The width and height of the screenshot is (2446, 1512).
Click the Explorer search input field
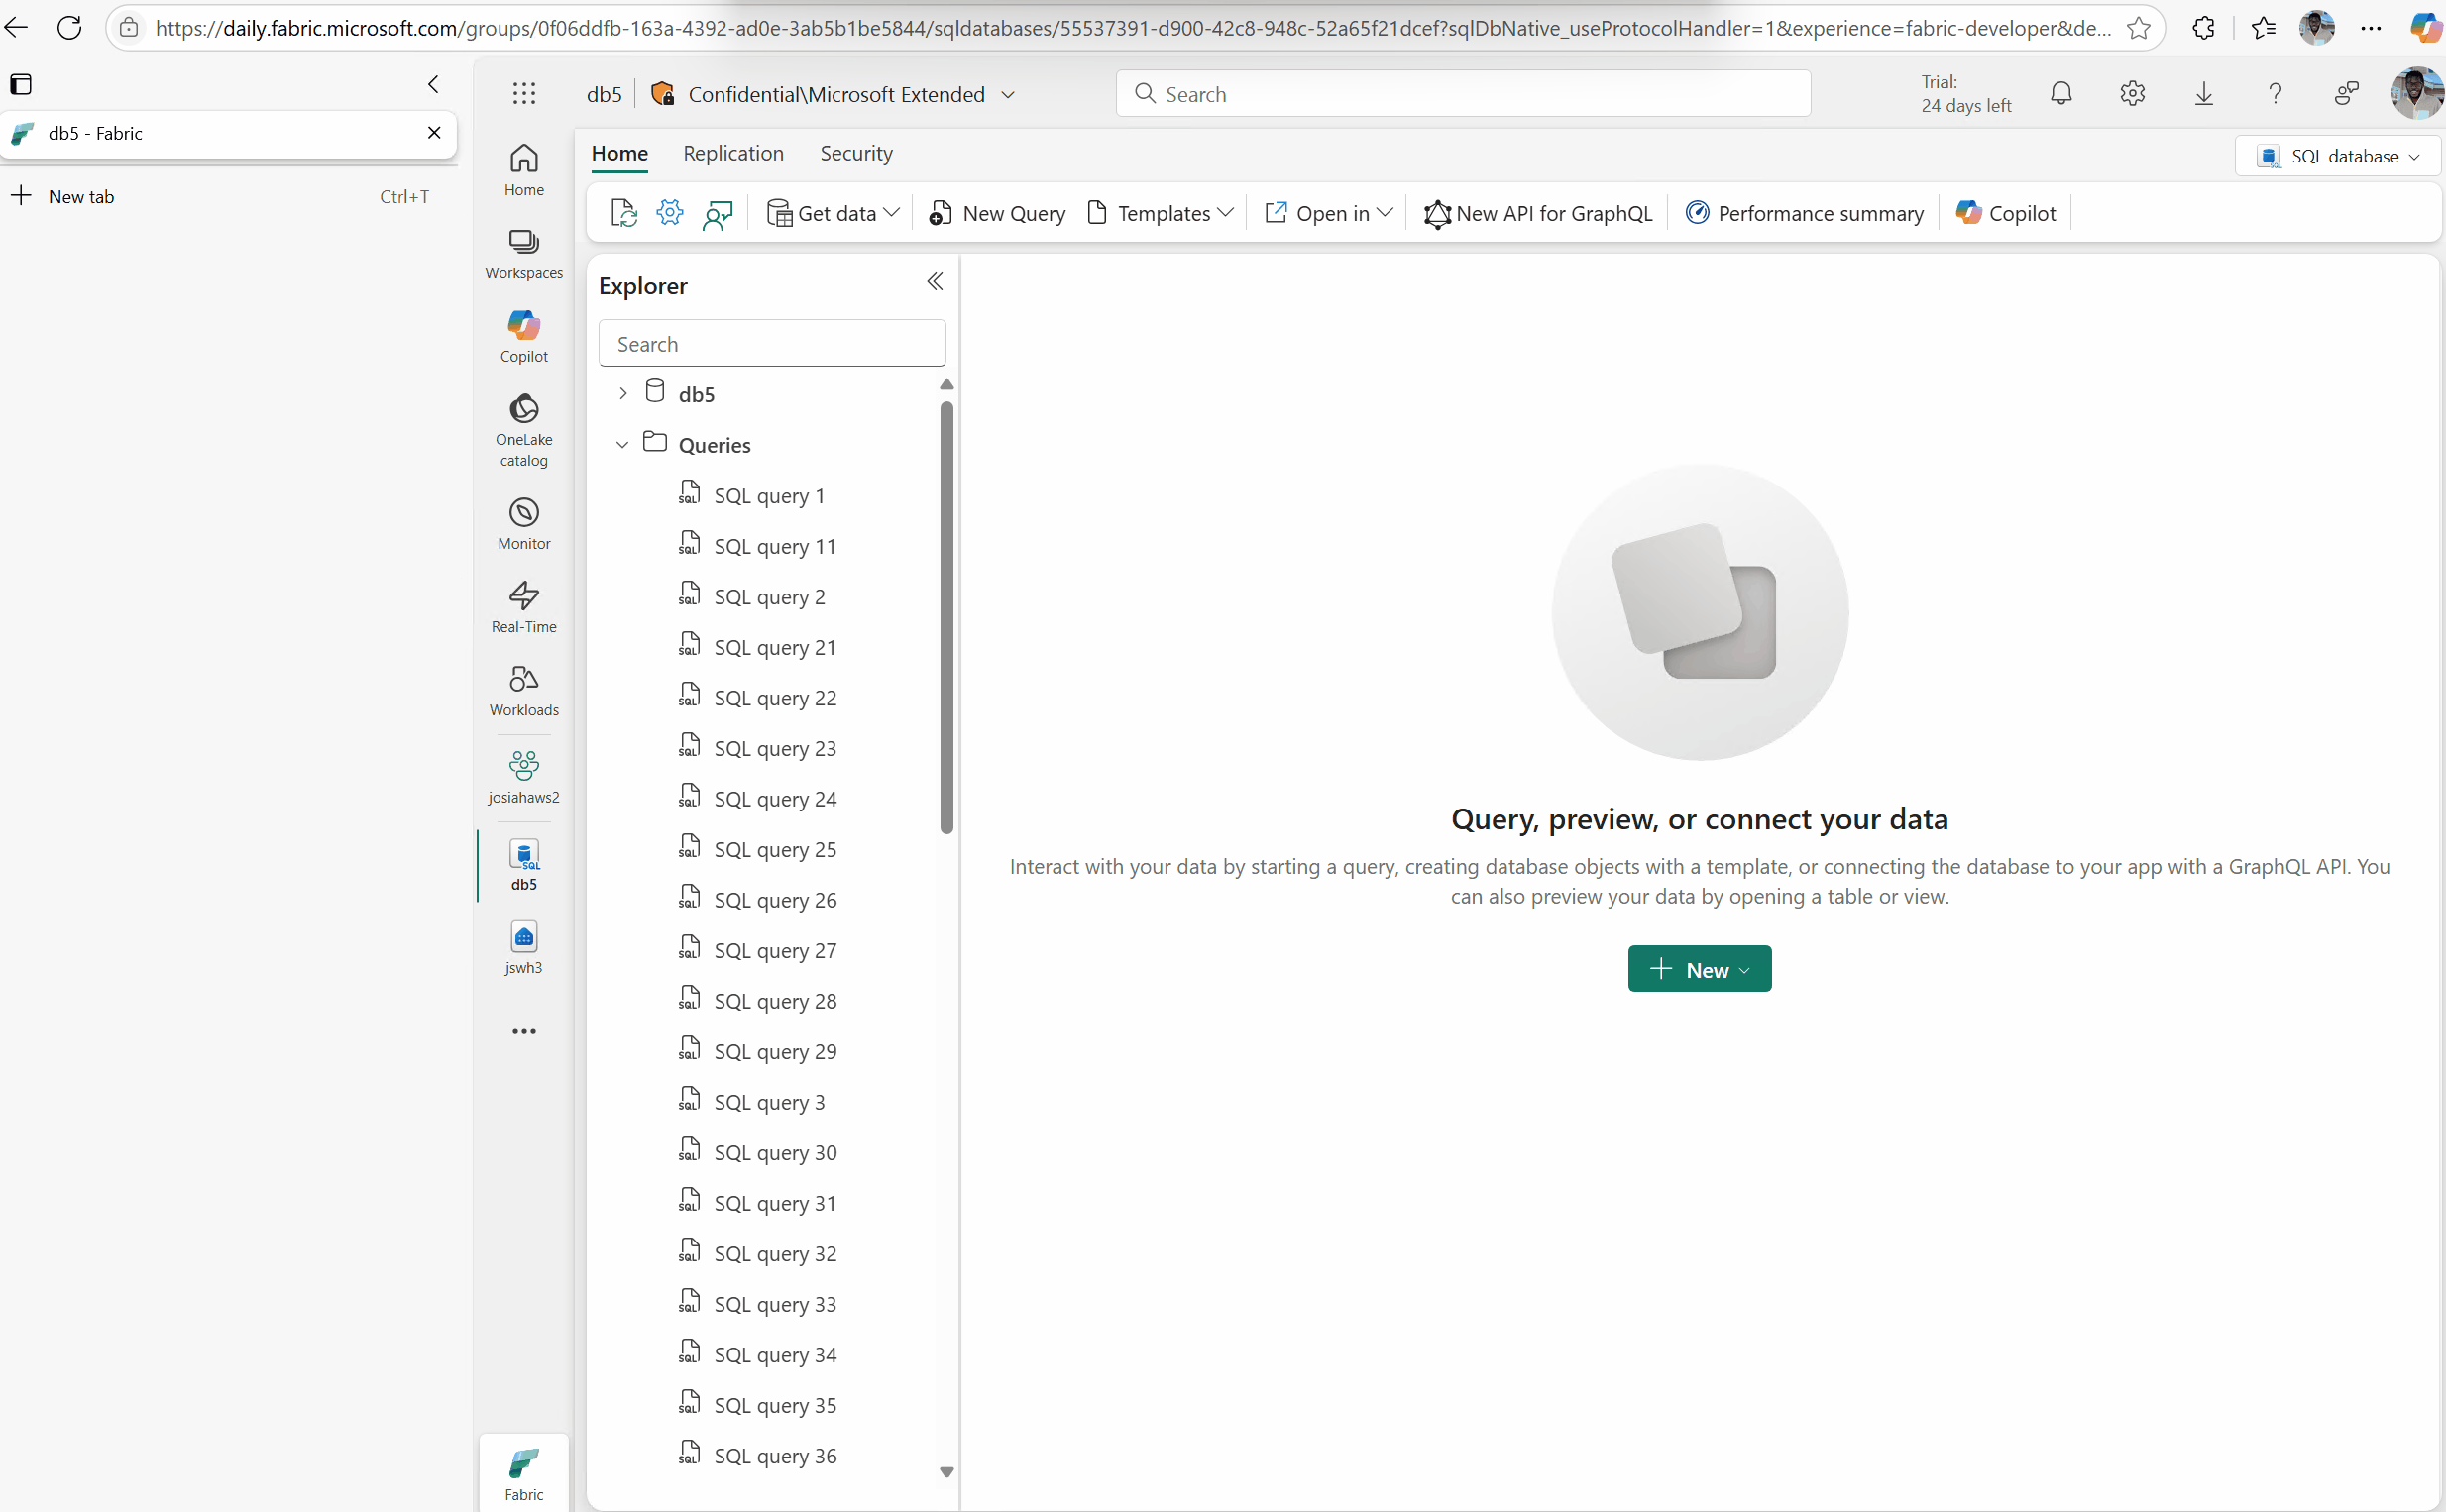(771, 344)
